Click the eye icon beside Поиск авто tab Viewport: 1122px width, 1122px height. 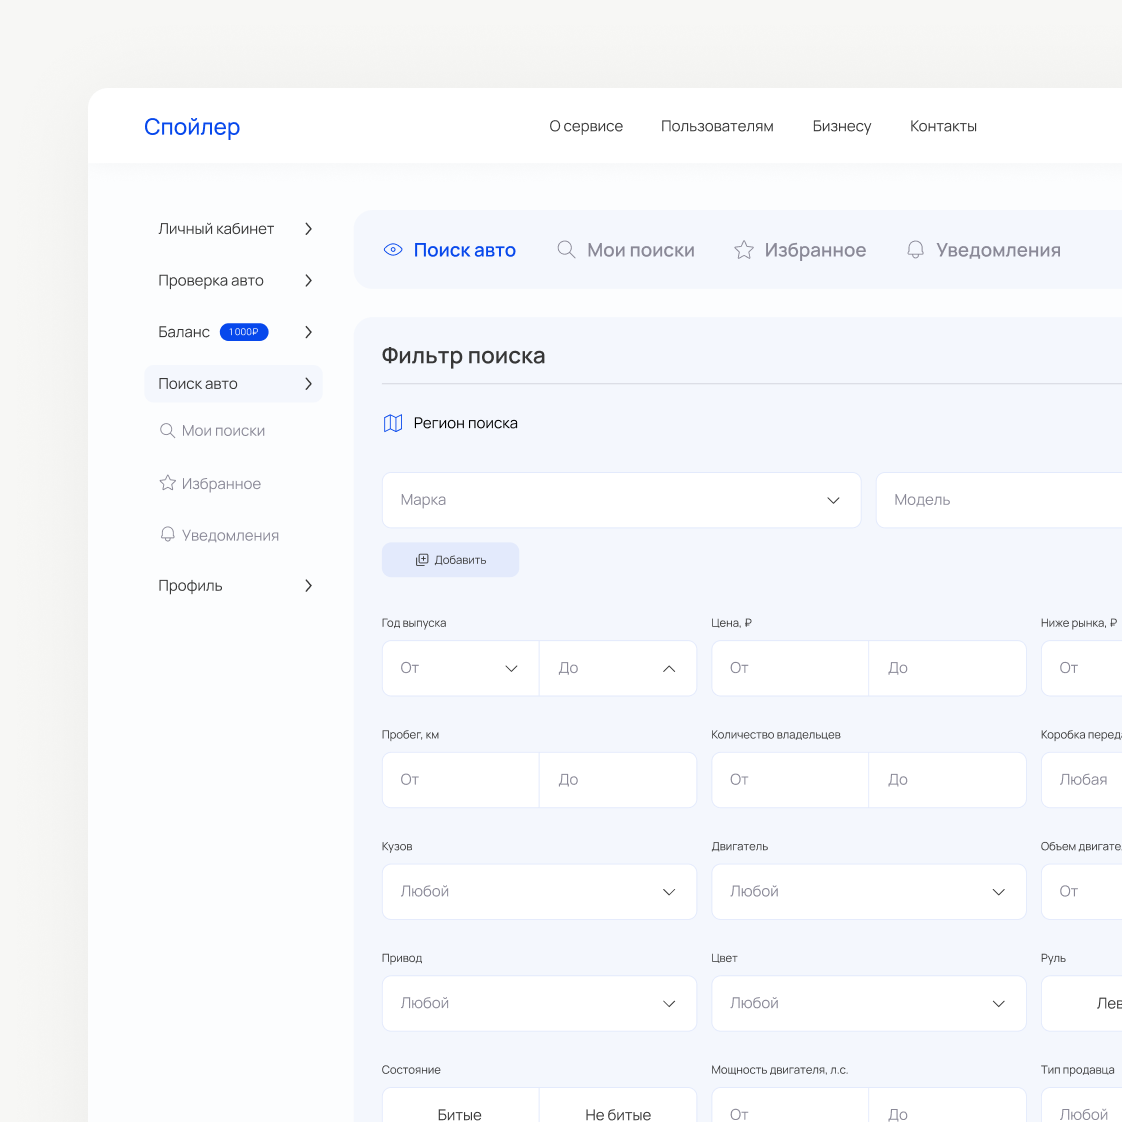[x=393, y=250]
